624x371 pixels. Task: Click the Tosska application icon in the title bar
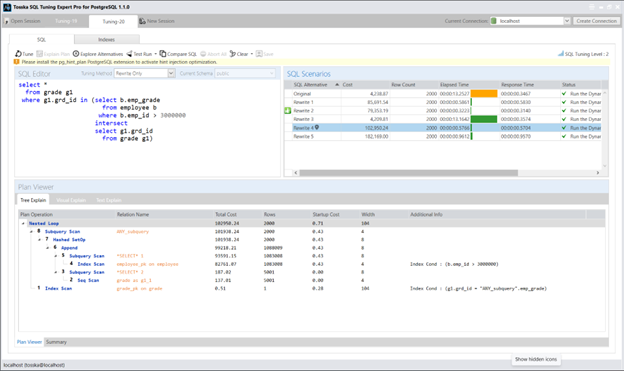coord(7,7)
